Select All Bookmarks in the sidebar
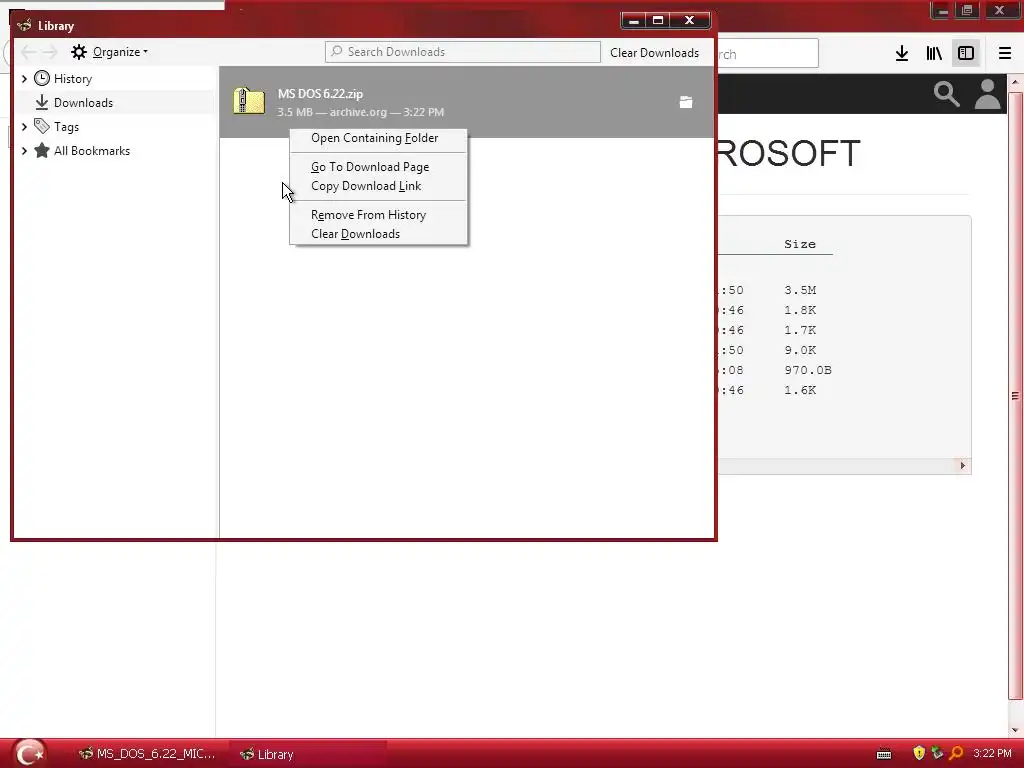The height and width of the screenshot is (768, 1024). (91, 151)
